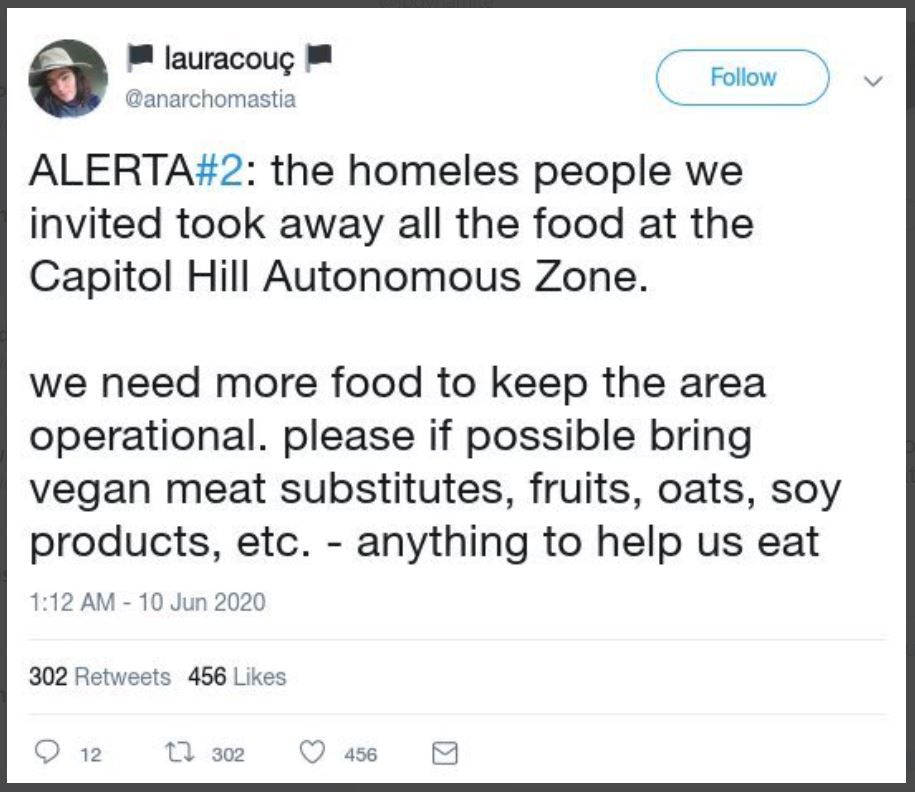Click the reply speech bubble icon
The height and width of the screenshot is (792, 915).
coord(47,754)
